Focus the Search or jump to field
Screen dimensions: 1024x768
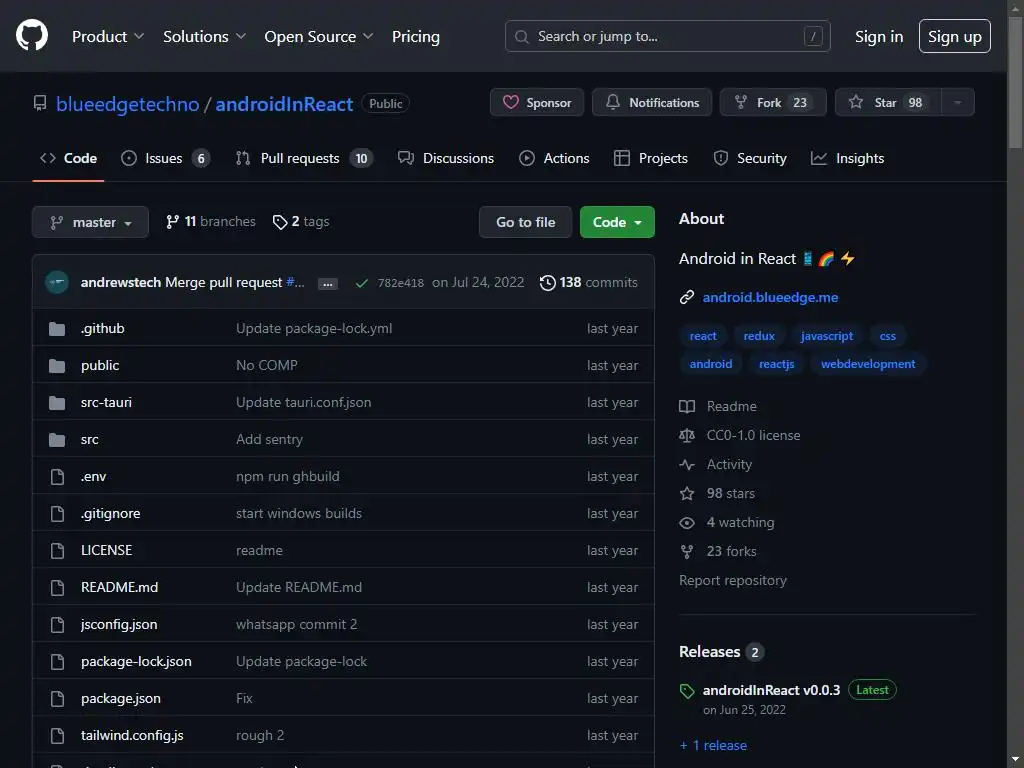(x=667, y=36)
